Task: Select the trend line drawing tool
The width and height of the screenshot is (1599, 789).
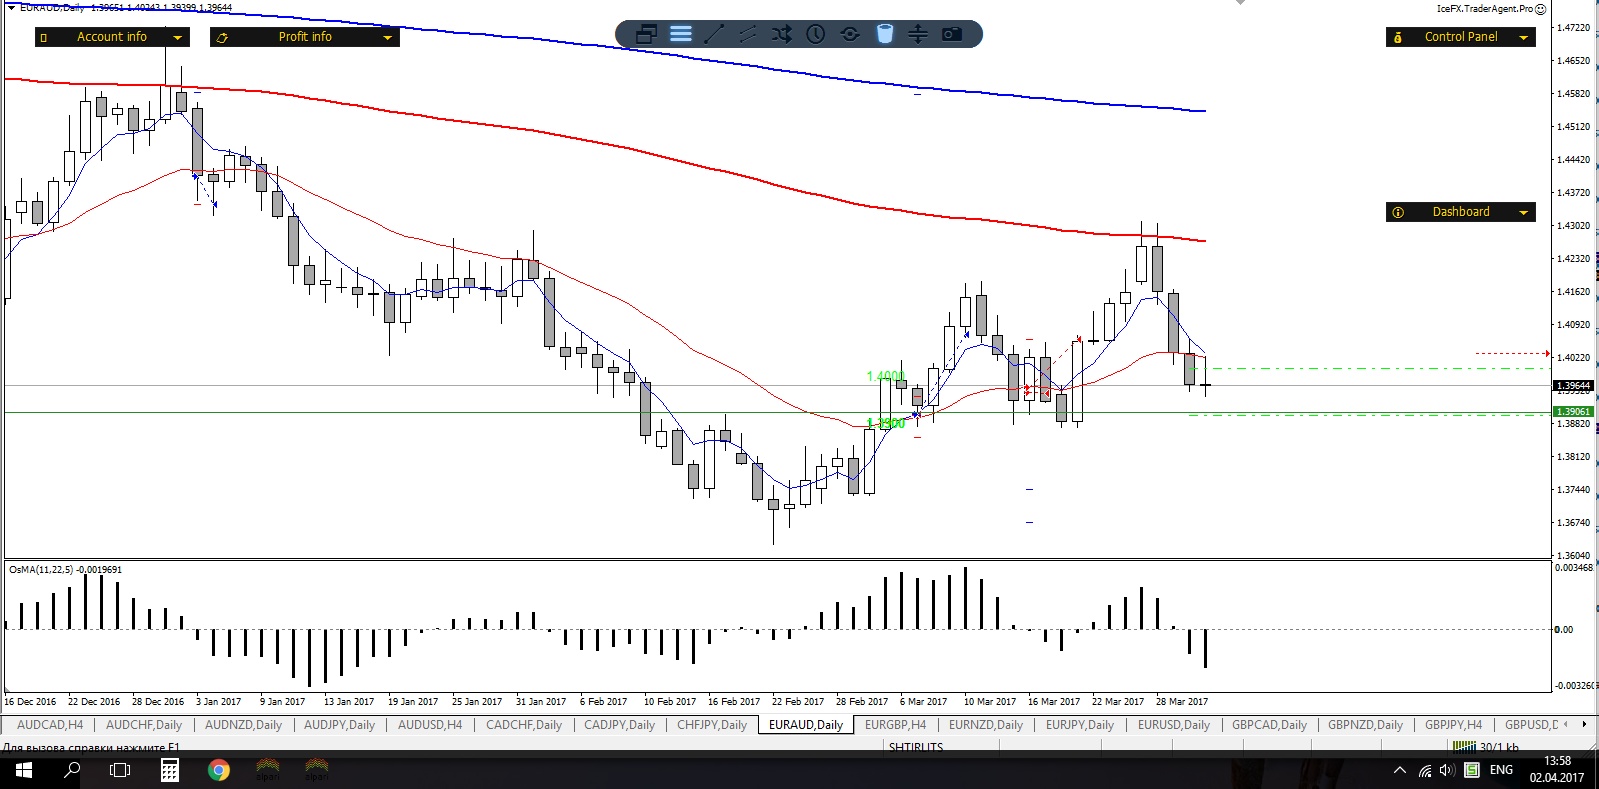Action: tap(714, 35)
